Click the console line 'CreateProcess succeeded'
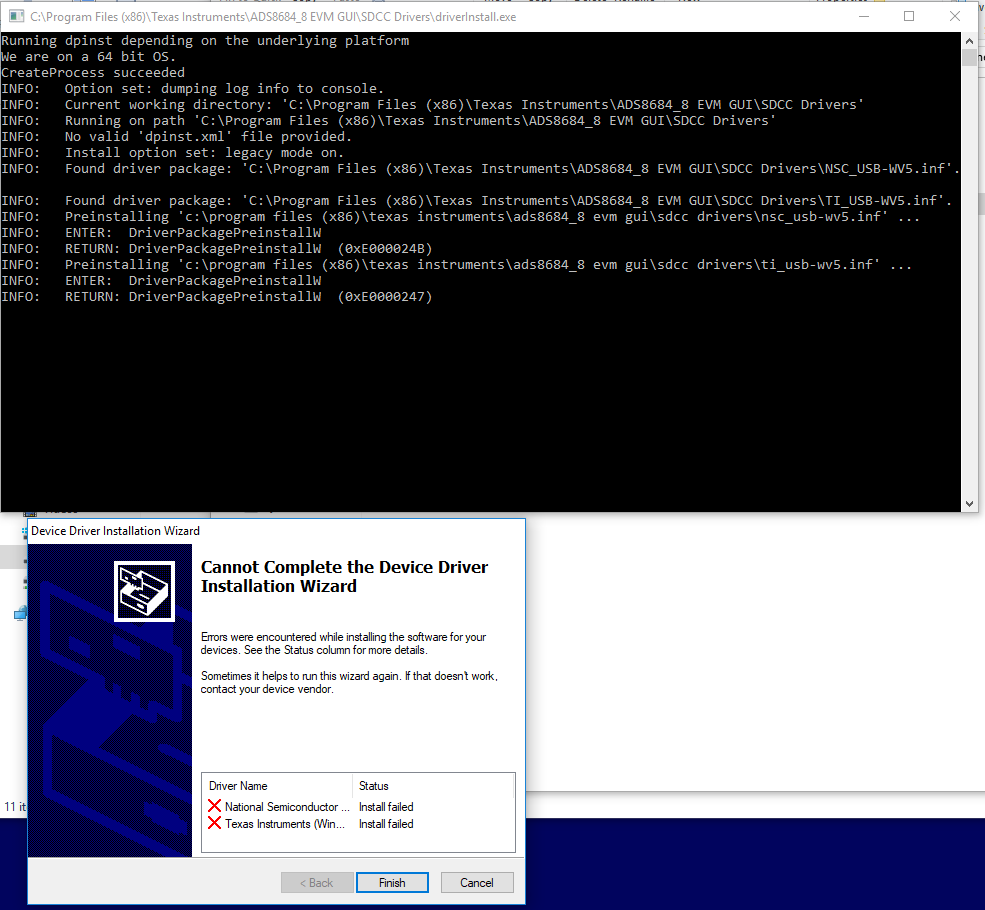The image size is (985, 910). [x=93, y=72]
